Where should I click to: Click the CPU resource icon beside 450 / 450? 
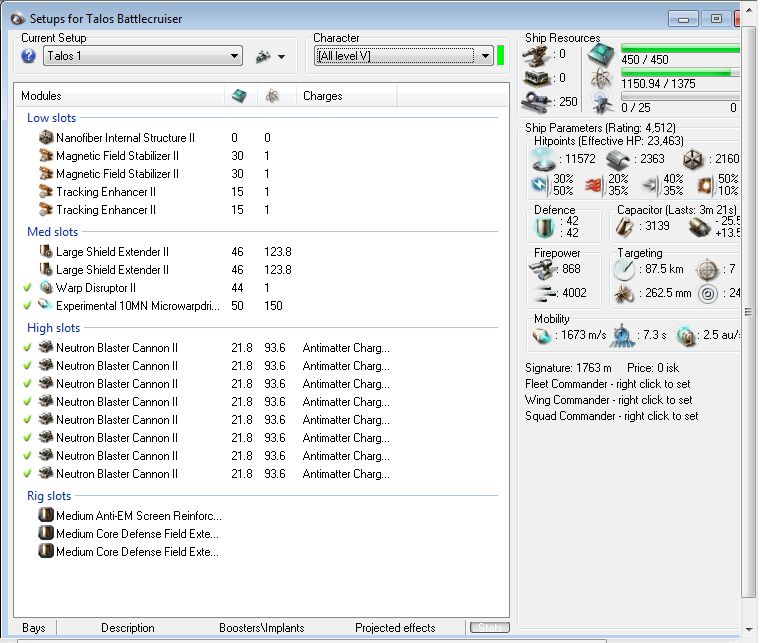click(x=601, y=54)
